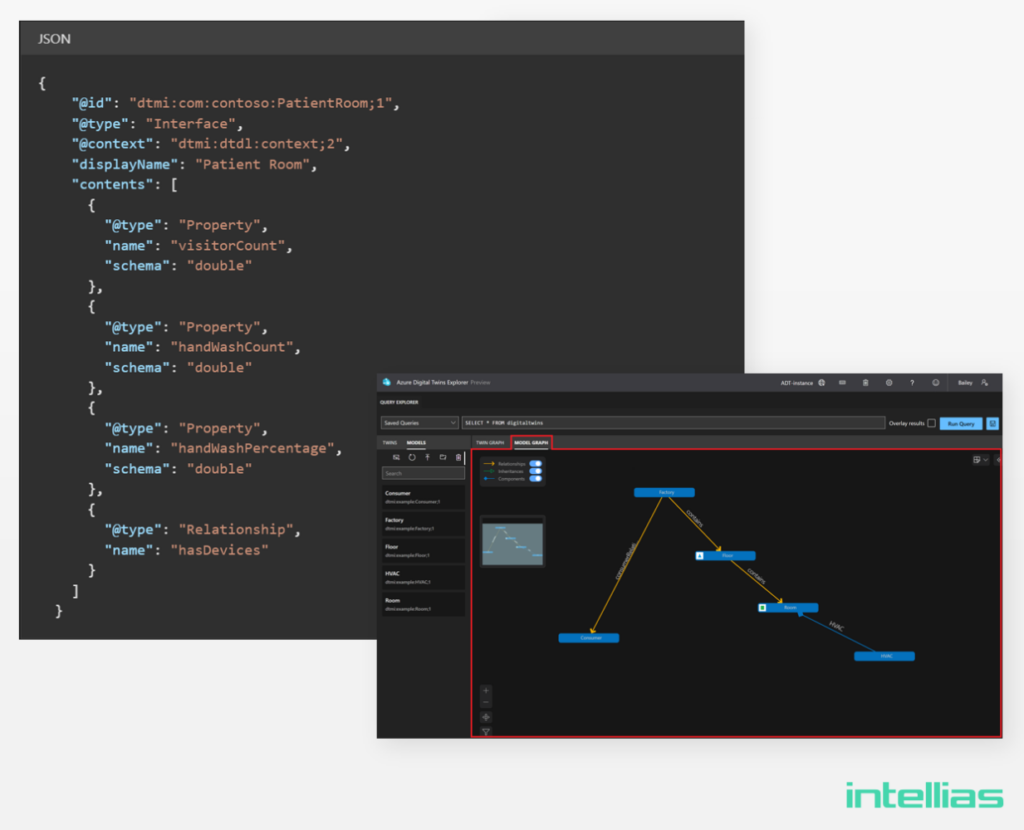Open the help question mark icon

(x=911, y=382)
